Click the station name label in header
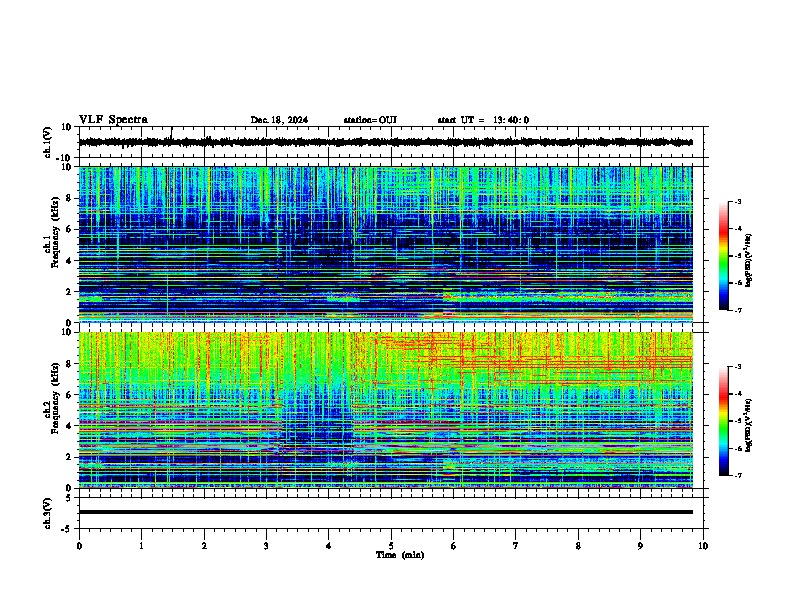This screenshot has height=612, width=792. tap(370, 120)
